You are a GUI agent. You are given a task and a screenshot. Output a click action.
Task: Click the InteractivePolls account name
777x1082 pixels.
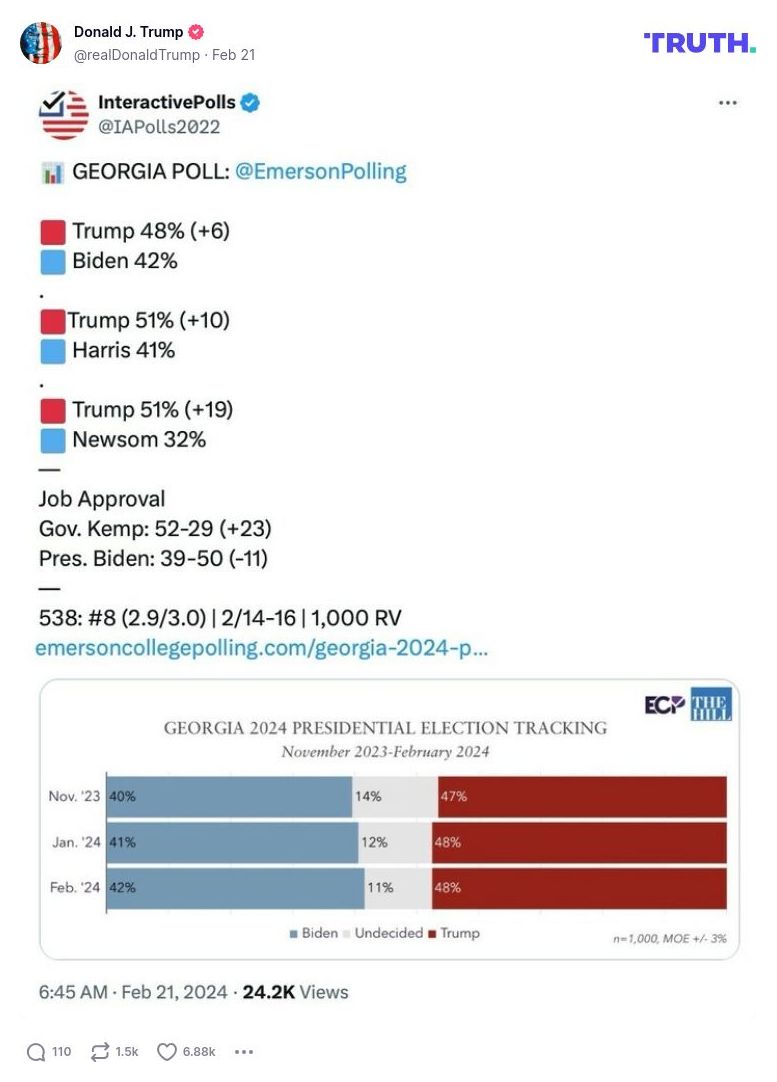(x=166, y=103)
